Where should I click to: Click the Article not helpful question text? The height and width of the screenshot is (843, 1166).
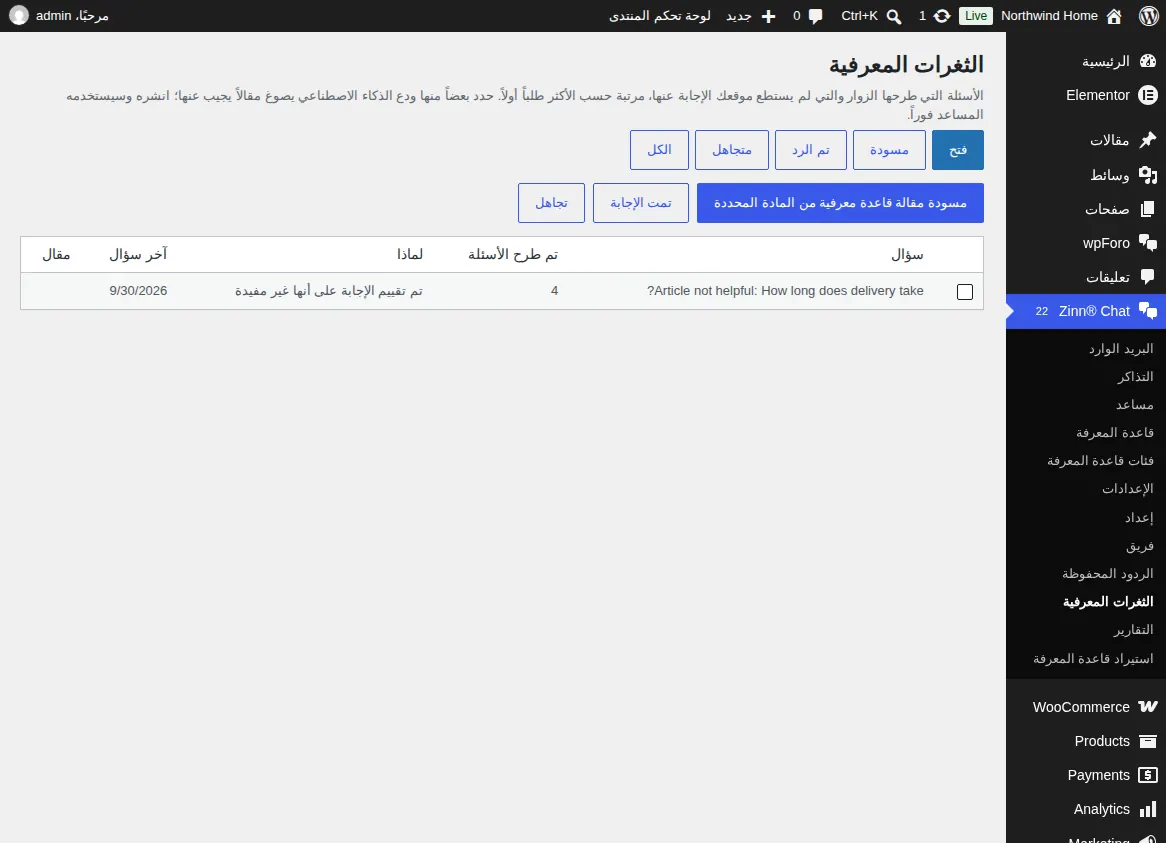785,291
